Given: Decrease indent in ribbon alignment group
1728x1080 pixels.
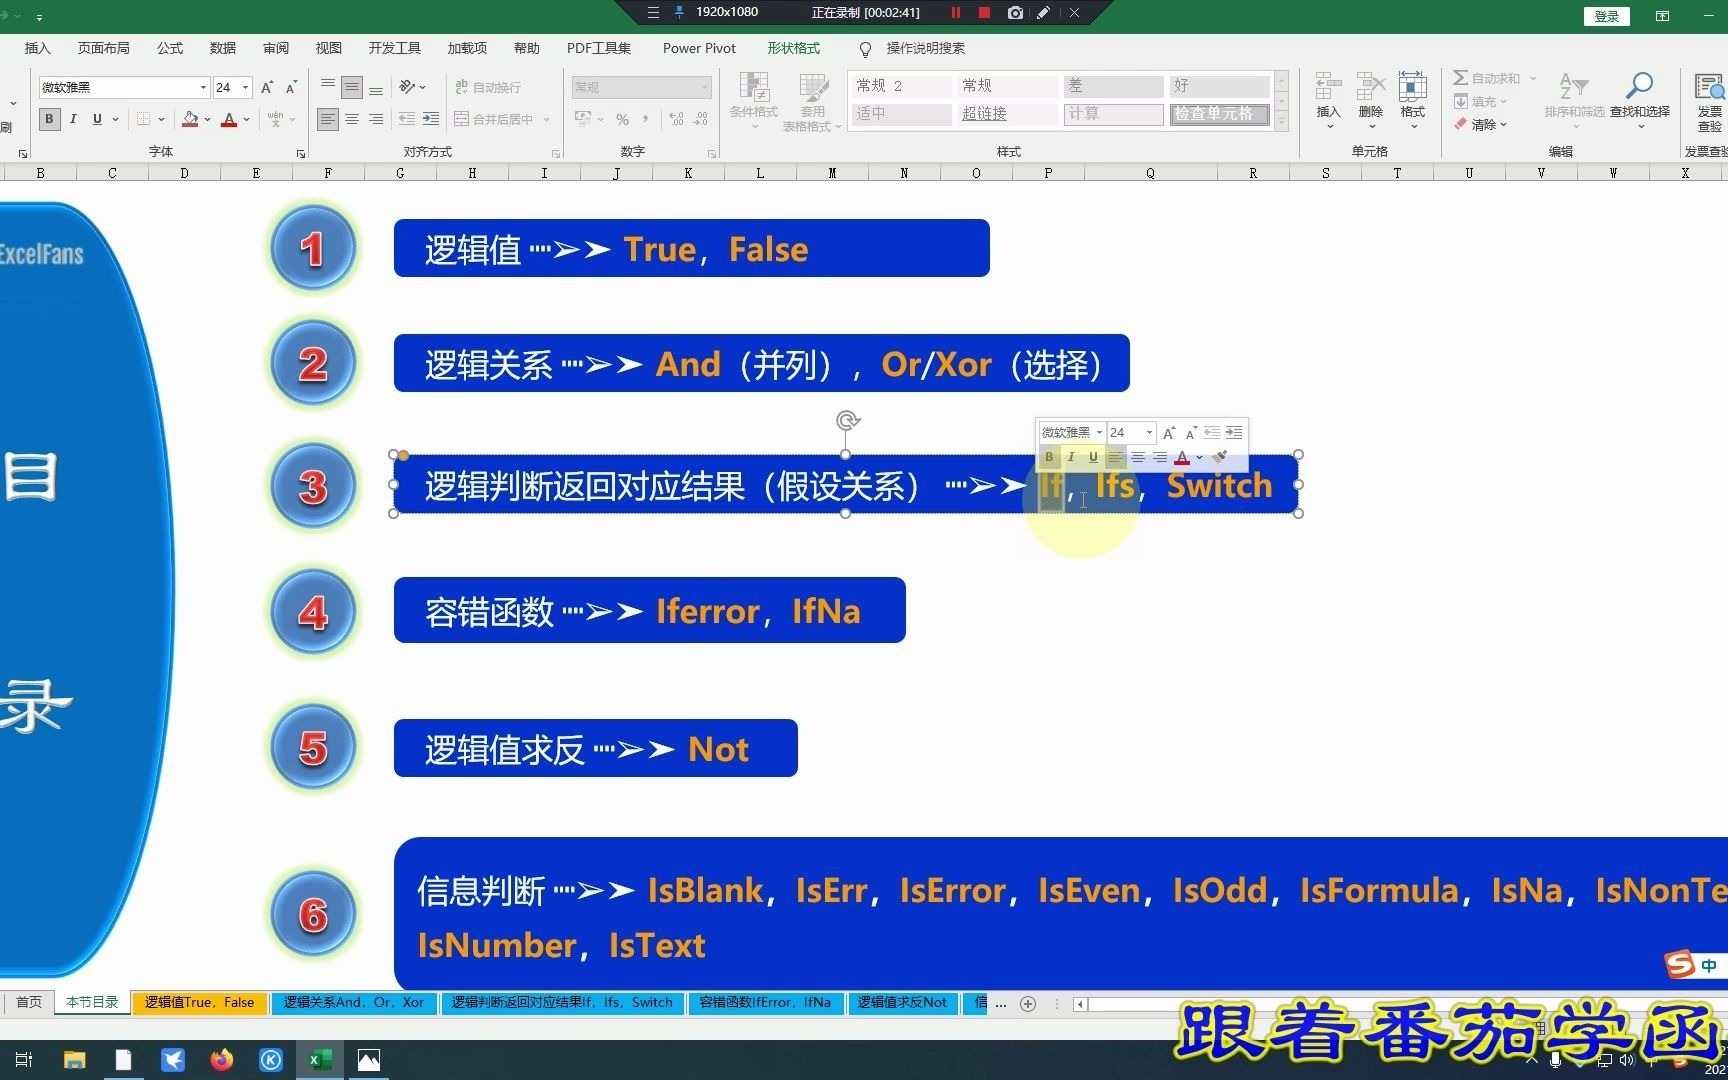Looking at the screenshot, I should pos(407,119).
